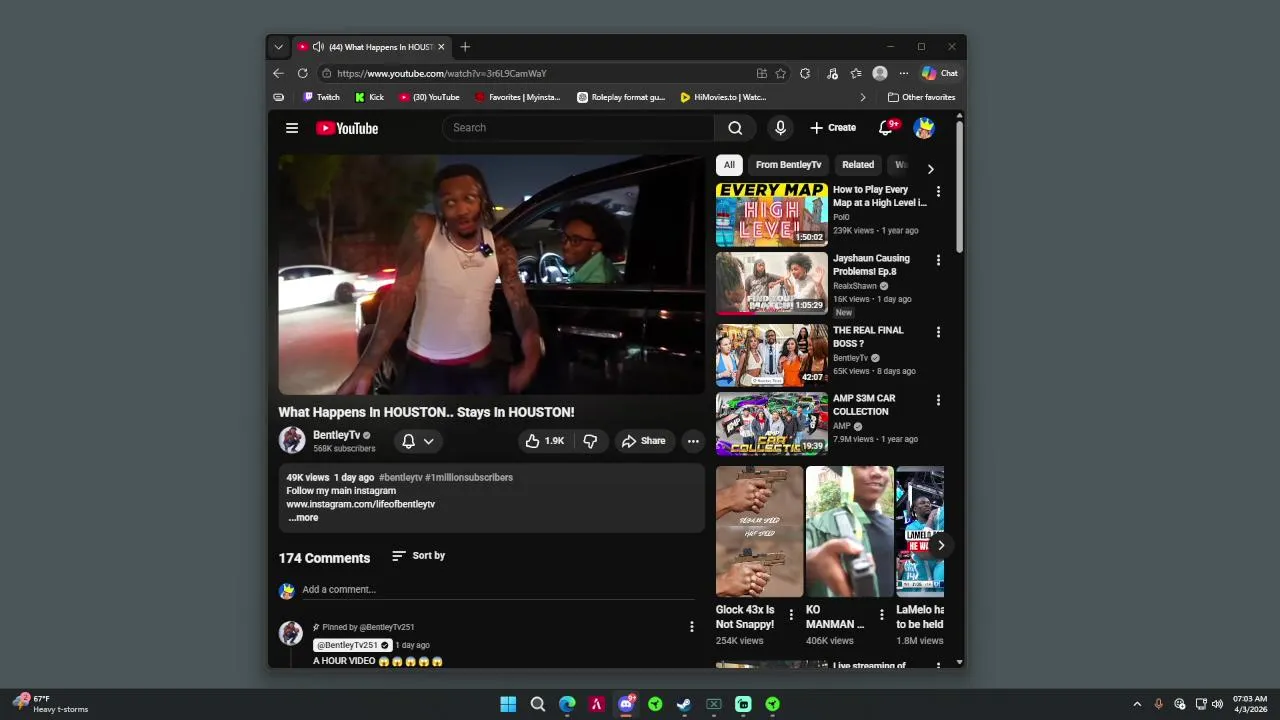Open the Roleplay format guide bookmark

pyautogui.click(x=621, y=97)
